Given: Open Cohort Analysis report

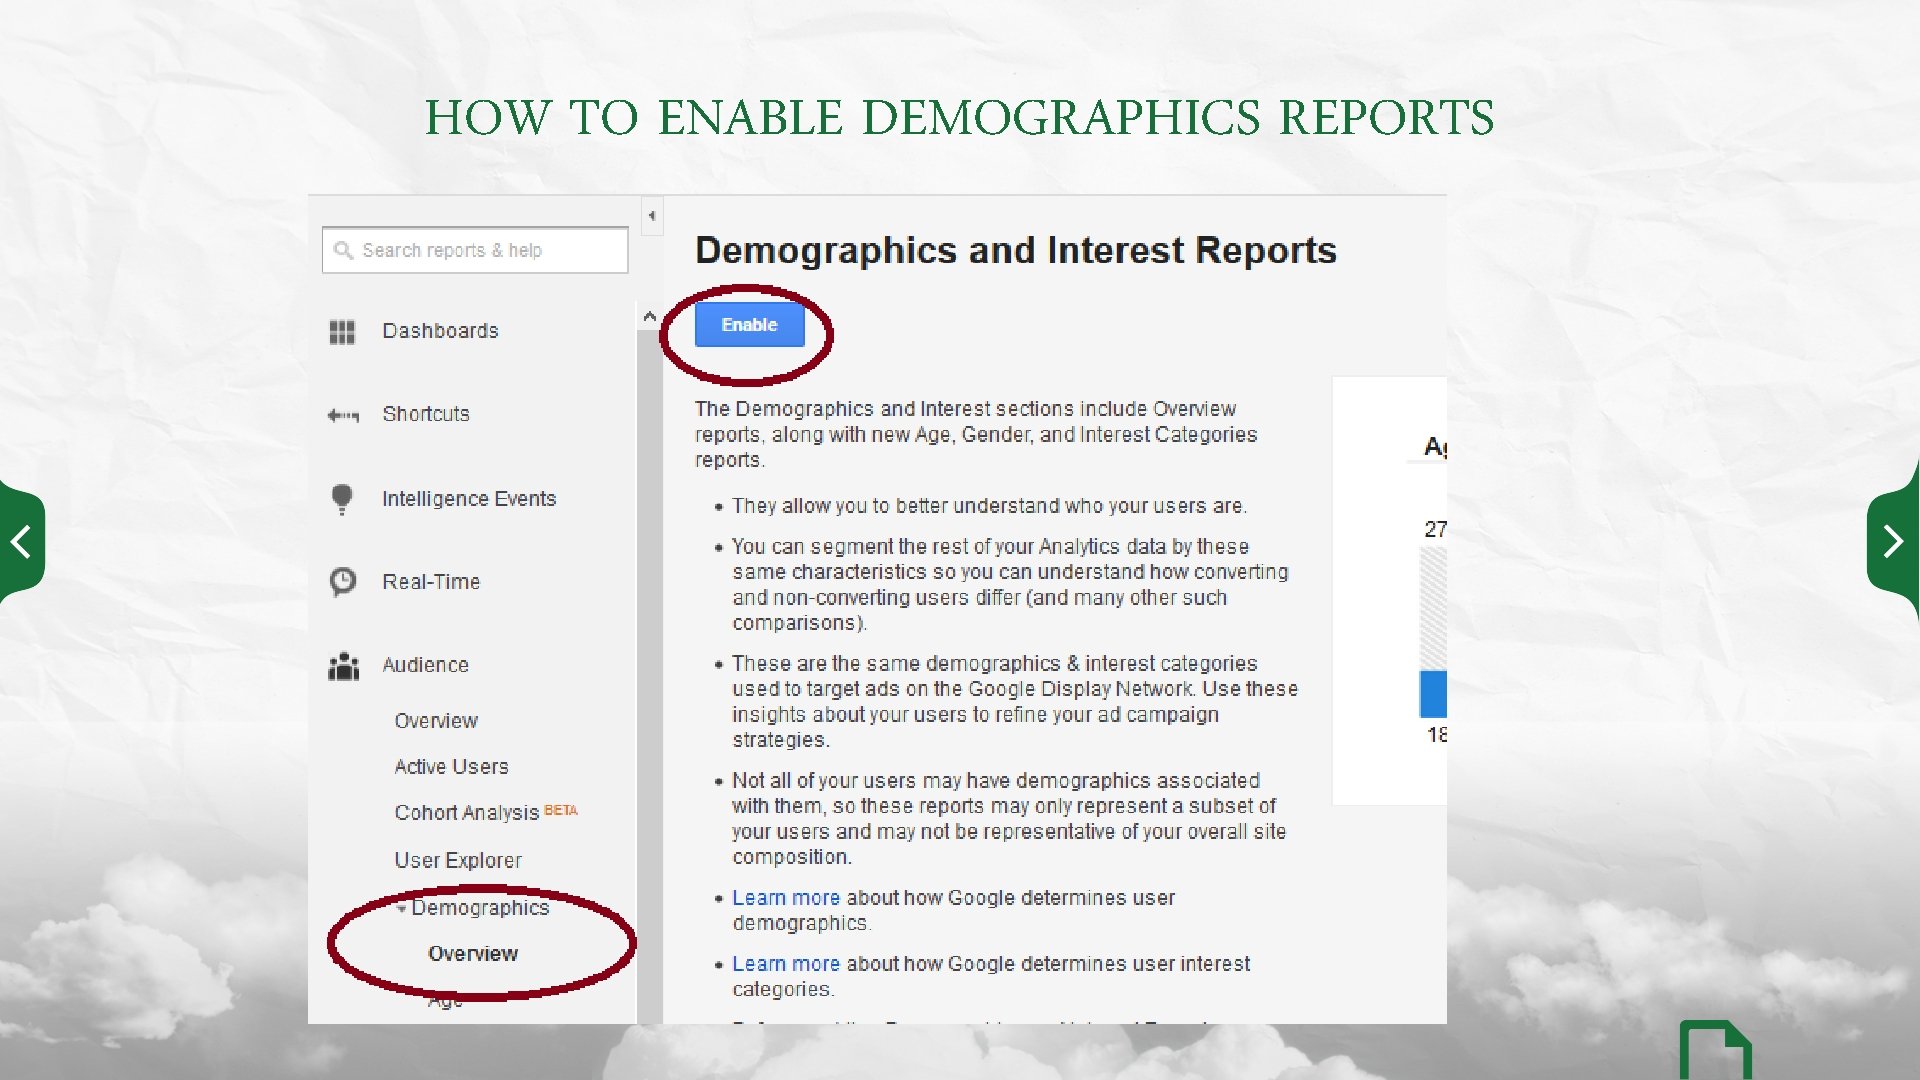Looking at the screenshot, I should tap(466, 813).
